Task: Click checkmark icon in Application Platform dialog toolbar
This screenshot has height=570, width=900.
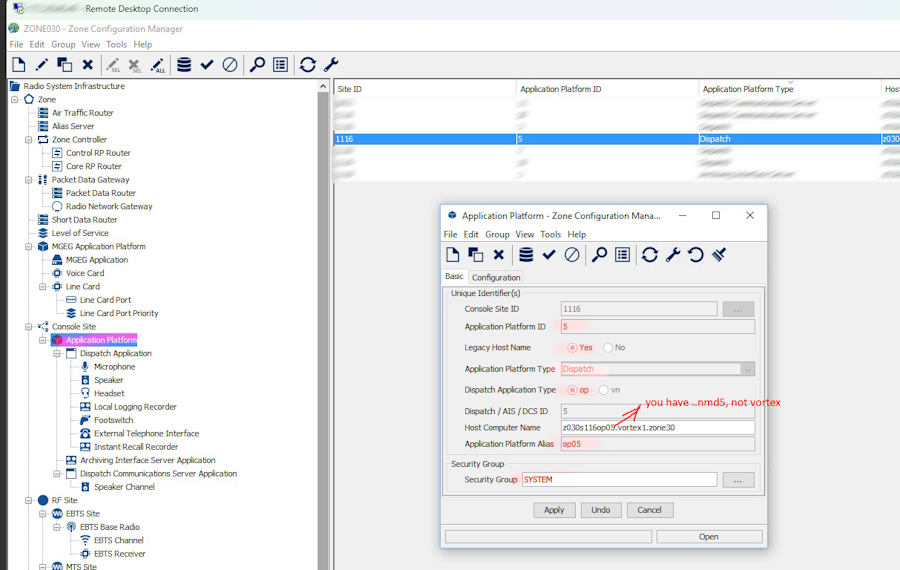Action: click(x=549, y=255)
